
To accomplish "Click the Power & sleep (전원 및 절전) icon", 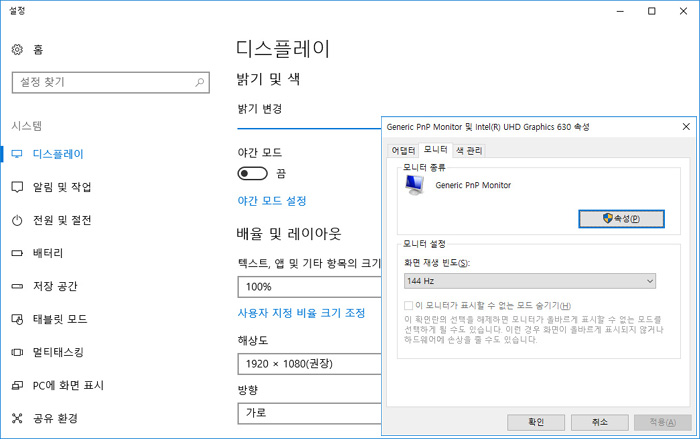I will coord(17,220).
